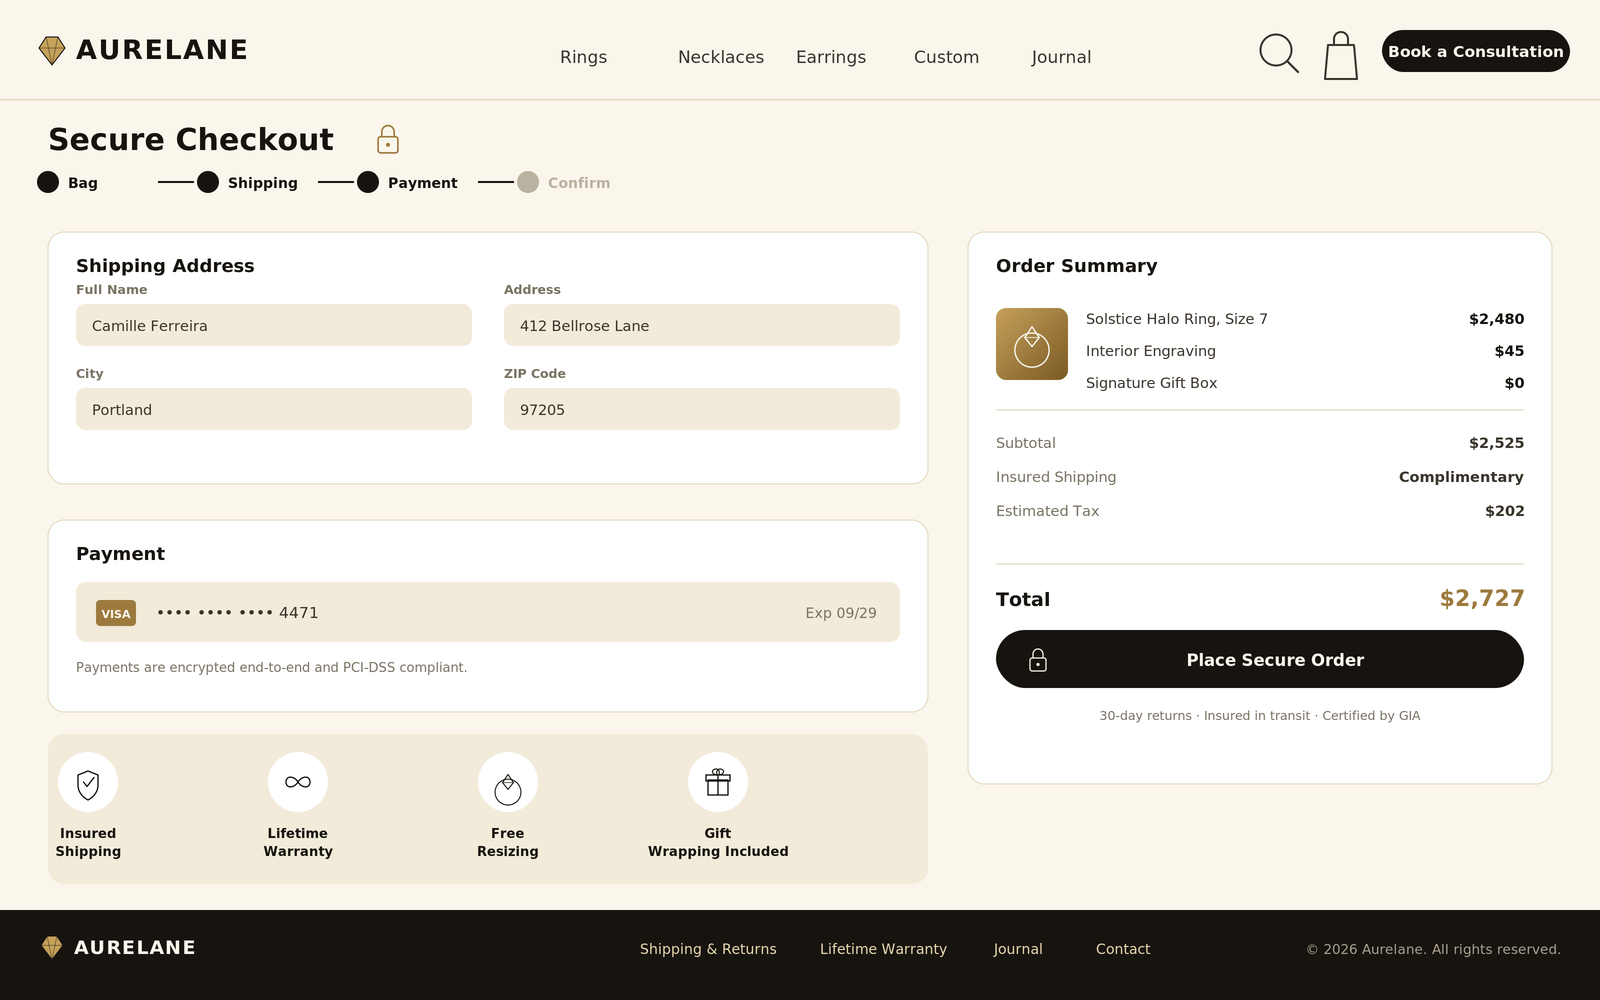The width and height of the screenshot is (1600, 1000).
Task: Click the 'Complimentary' shipping value
Action: click(1461, 477)
